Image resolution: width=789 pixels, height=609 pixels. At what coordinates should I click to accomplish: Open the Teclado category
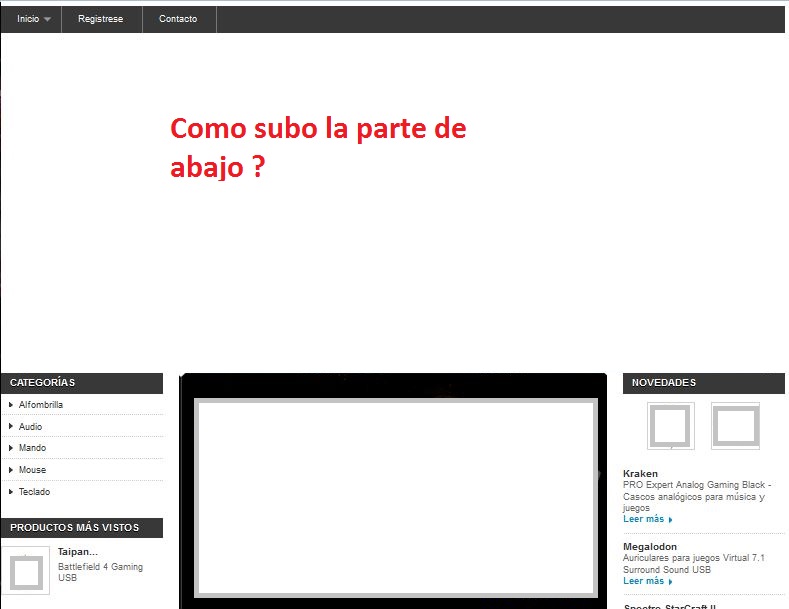34,492
